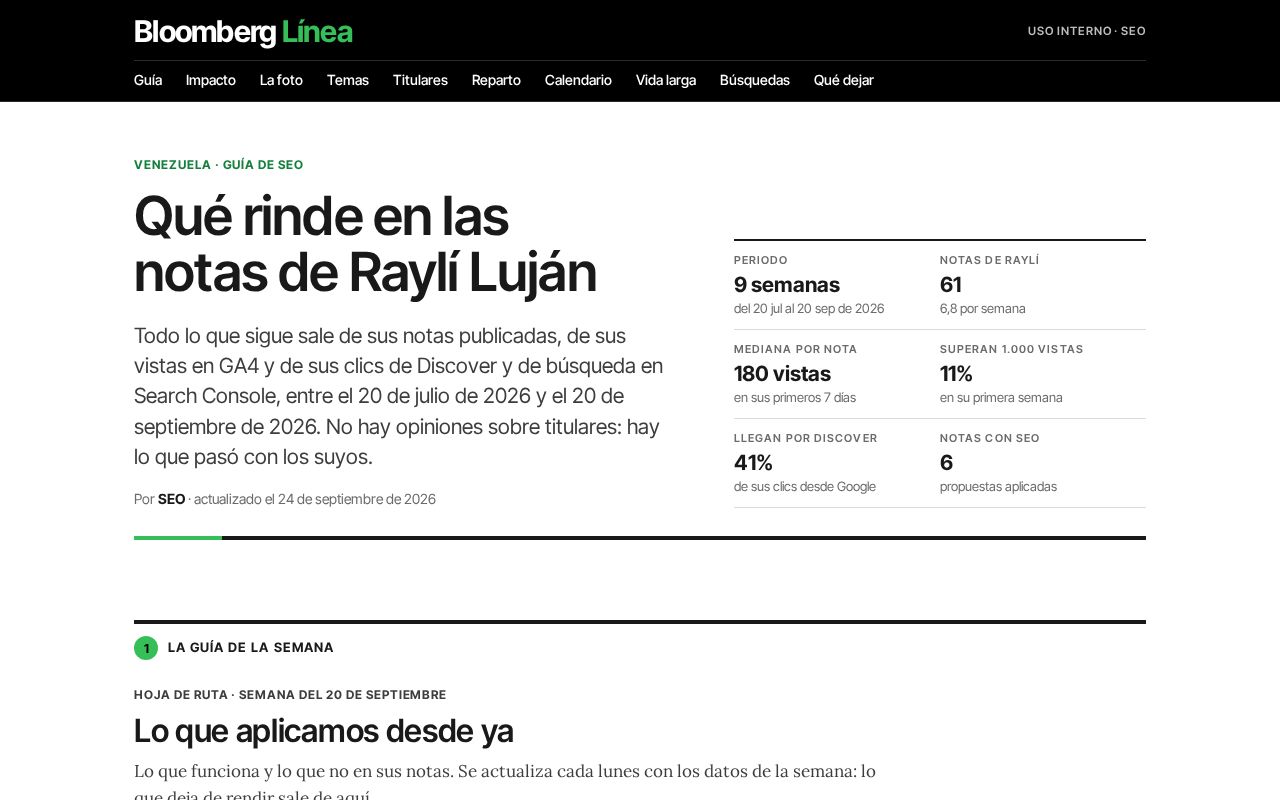Click the 6 notas con SEO value

point(946,463)
